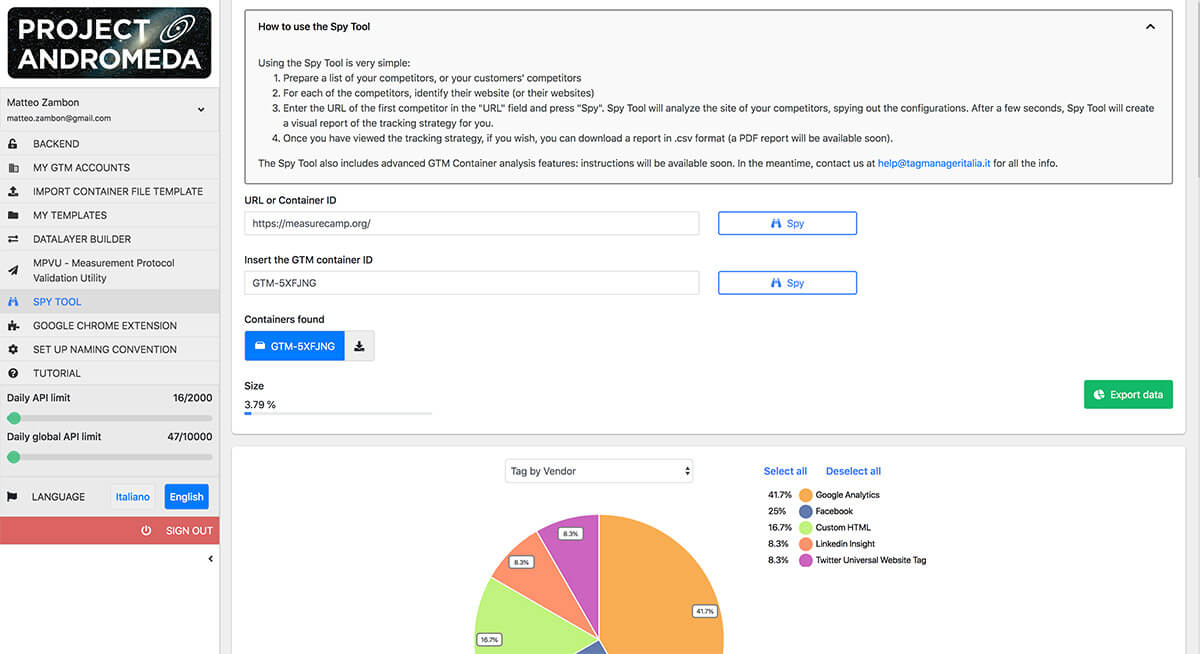Expand the Matteo Zambon account menu
The image size is (1200, 654).
[x=201, y=110]
